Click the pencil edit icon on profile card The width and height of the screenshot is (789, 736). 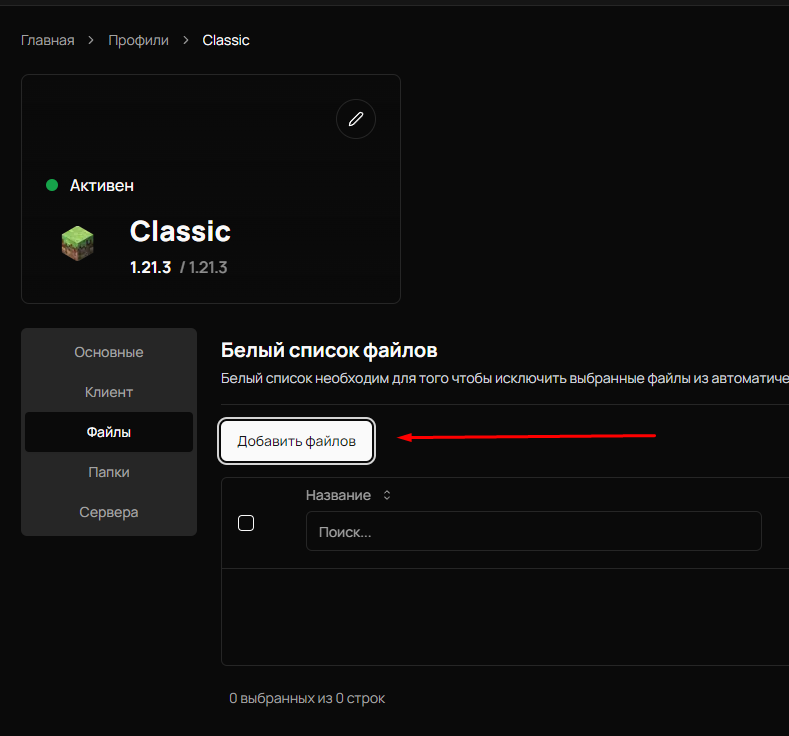(356, 119)
